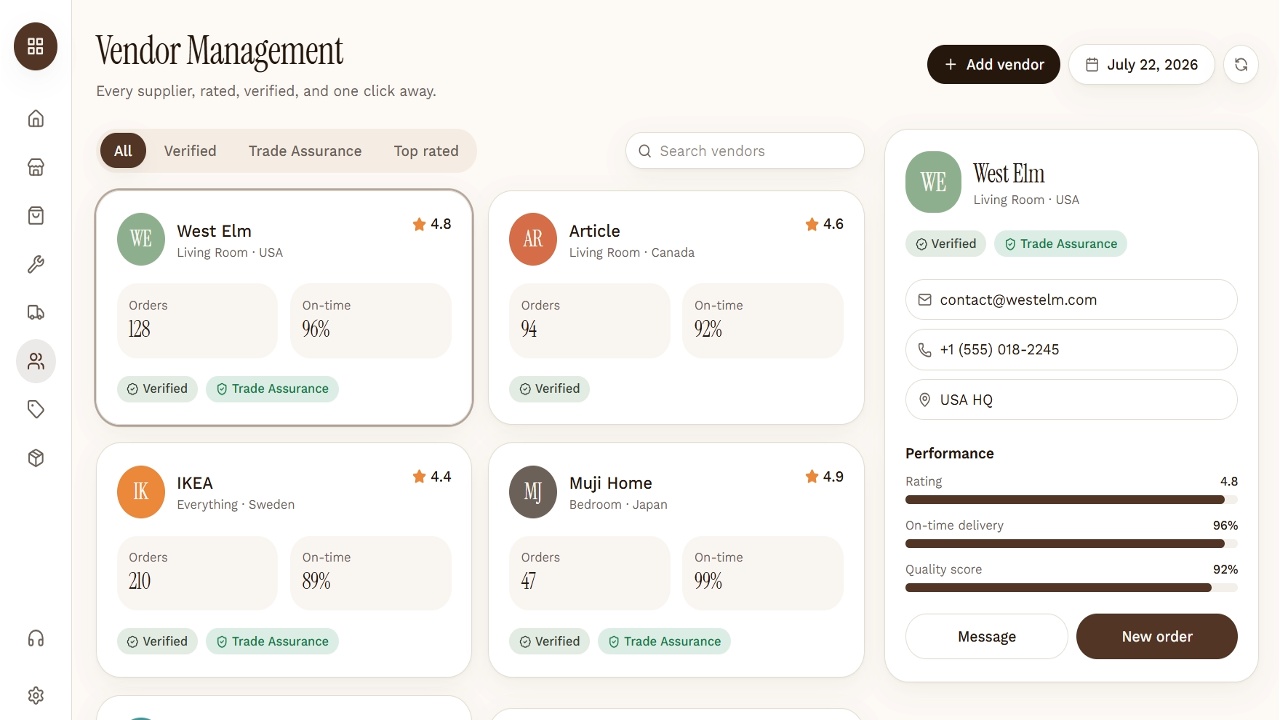Click the Verified badge on the Muji Home card

click(x=549, y=642)
